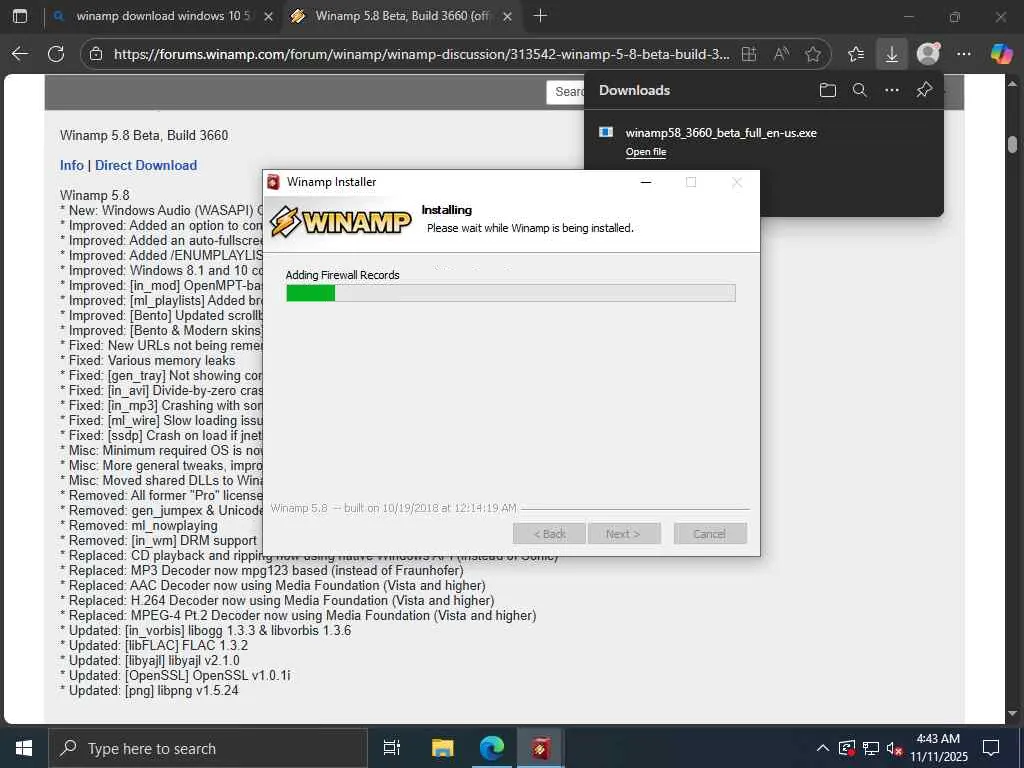
Task: Go back using browser back arrow
Action: point(20,54)
